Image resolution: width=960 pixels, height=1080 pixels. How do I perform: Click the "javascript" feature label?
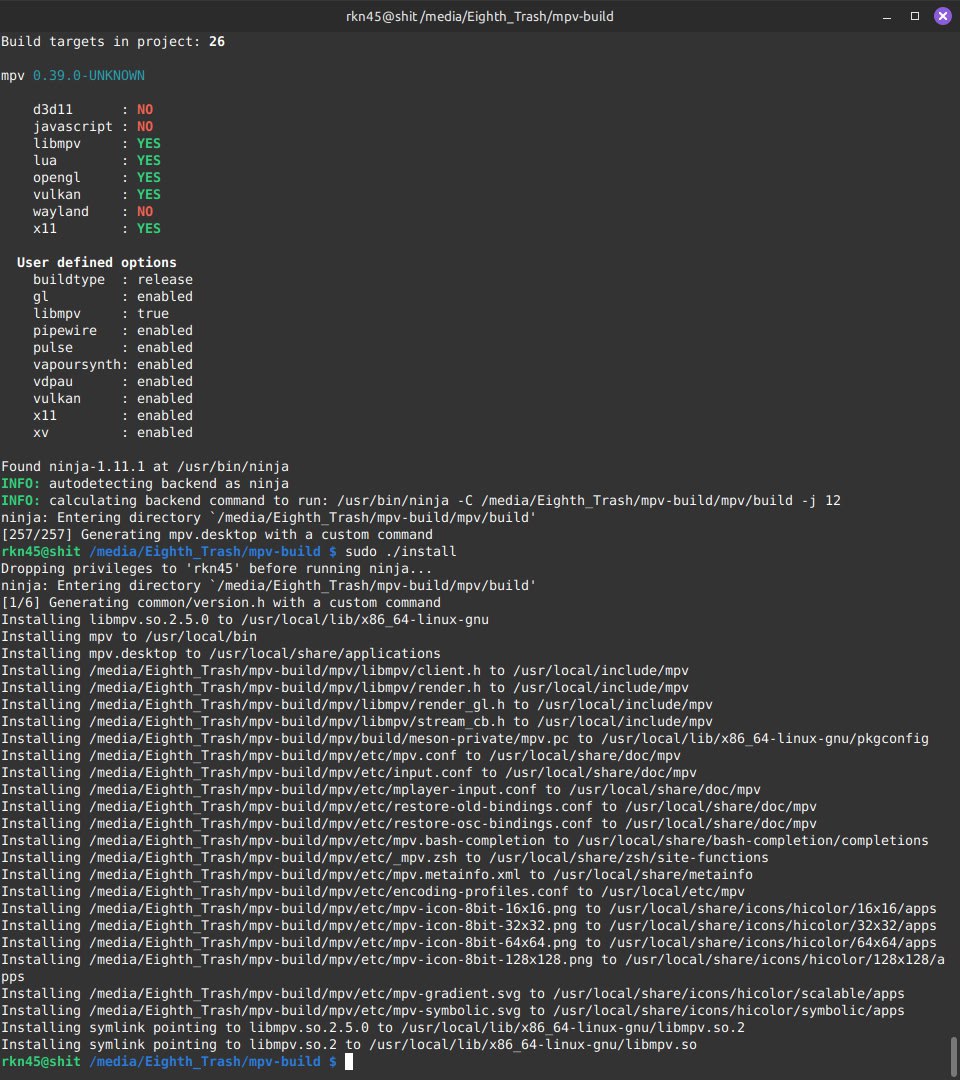pos(73,127)
